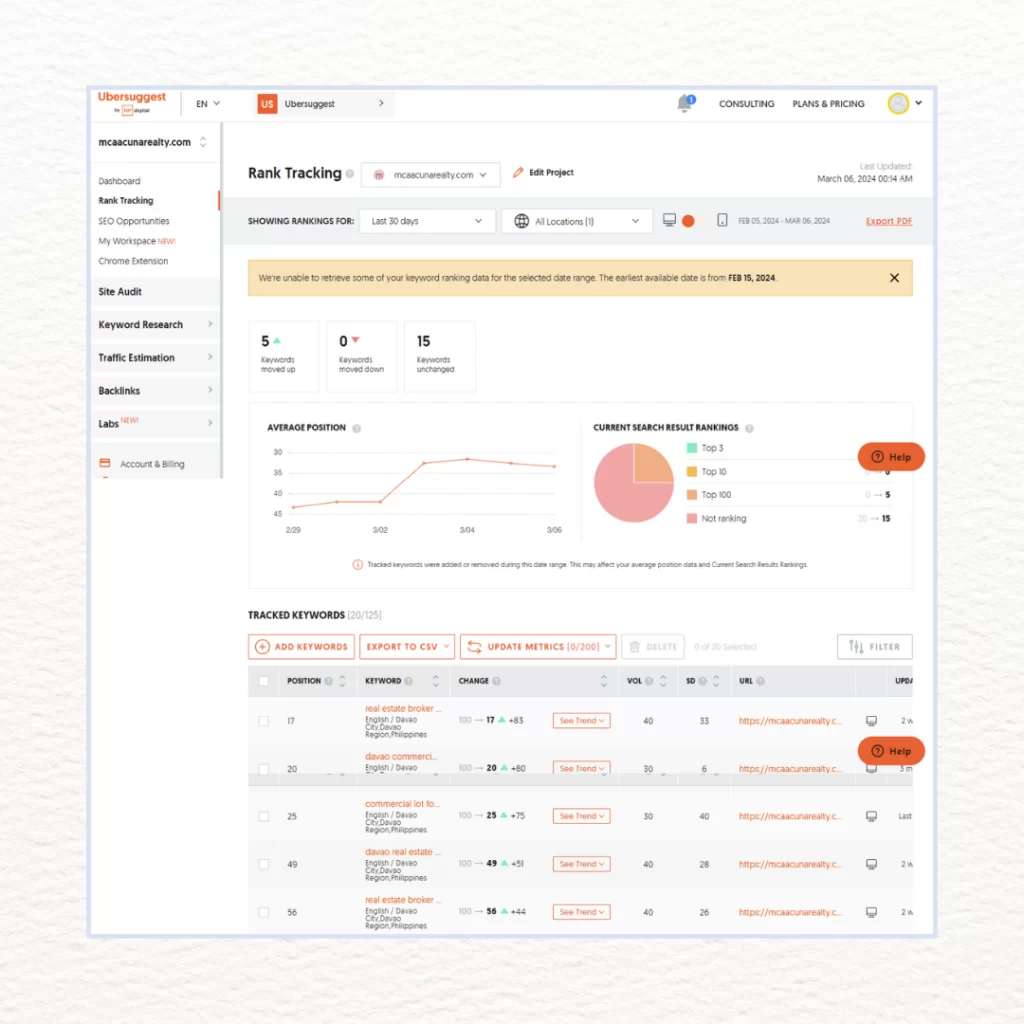This screenshot has height=1024, width=1024.
Task: Open the notifications bell icon
Action: 685,103
